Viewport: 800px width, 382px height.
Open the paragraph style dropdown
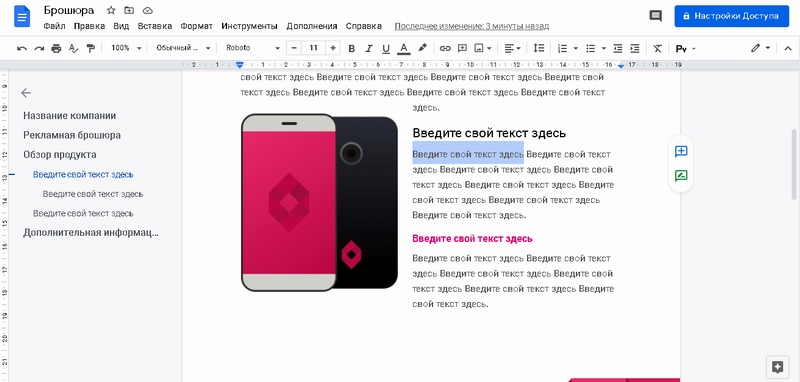pyautogui.click(x=183, y=48)
